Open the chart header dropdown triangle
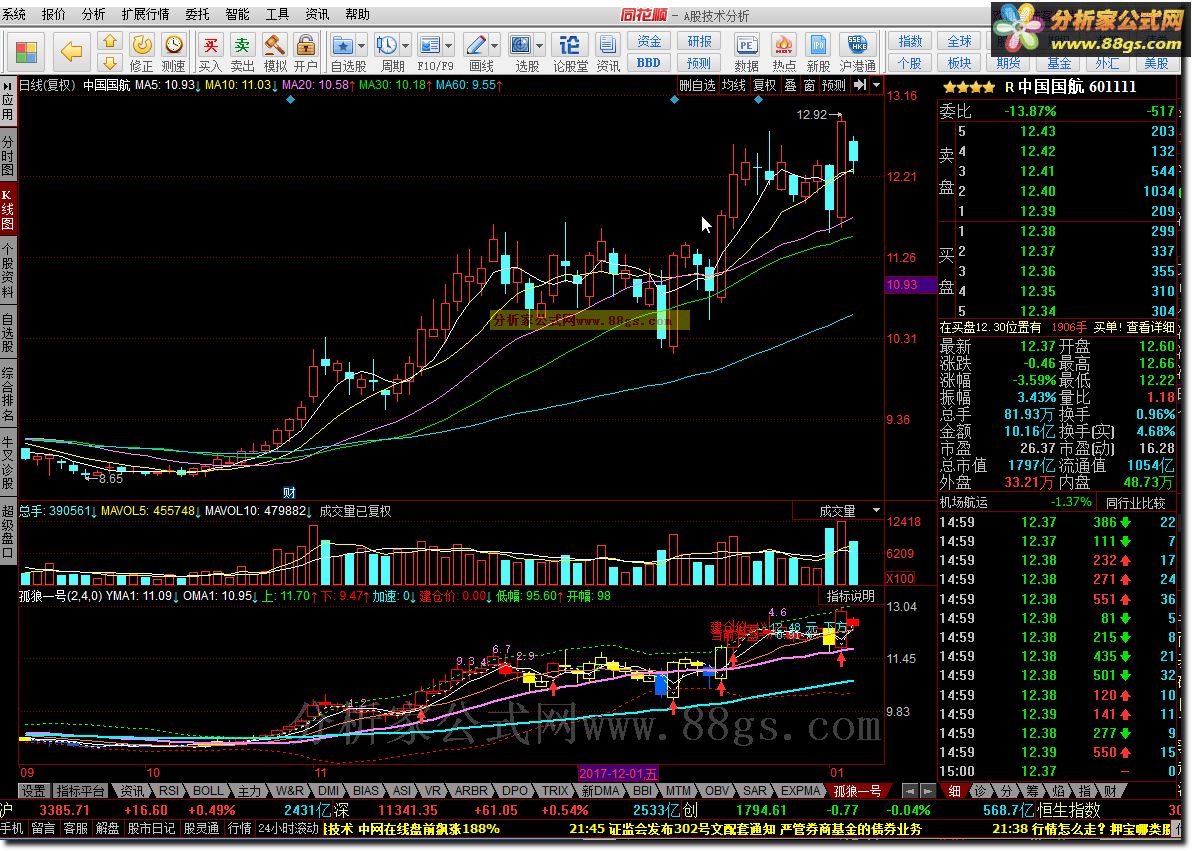This screenshot has width=1193, height=851. [876, 85]
